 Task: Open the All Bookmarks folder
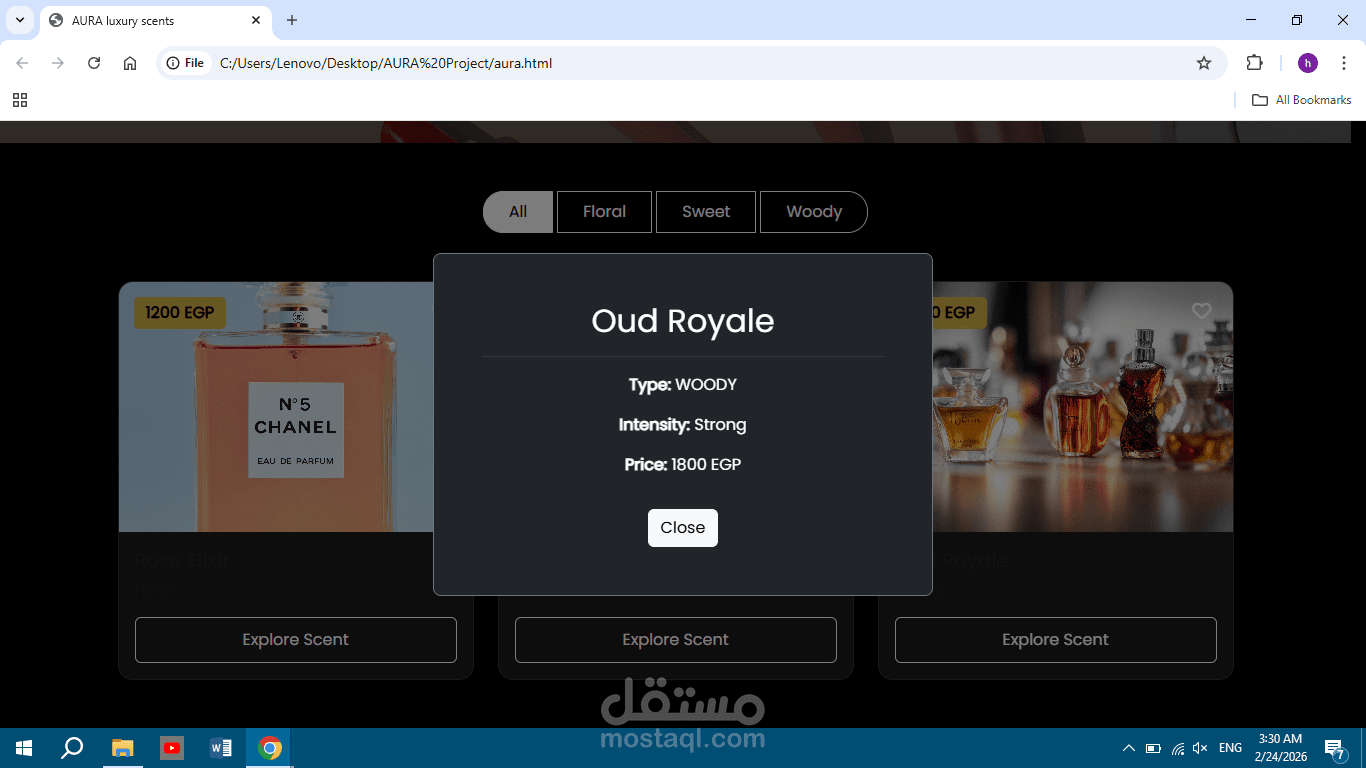(x=1302, y=100)
